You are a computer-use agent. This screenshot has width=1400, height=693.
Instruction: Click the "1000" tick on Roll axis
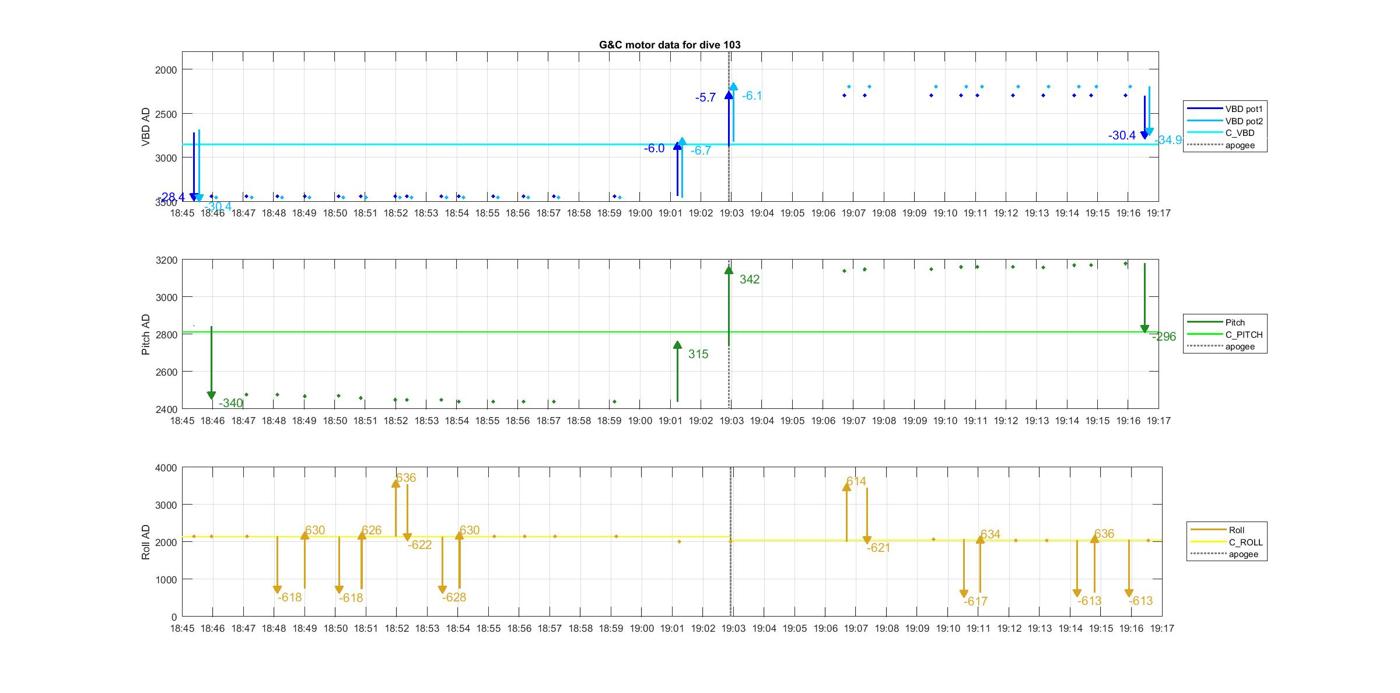coord(164,580)
